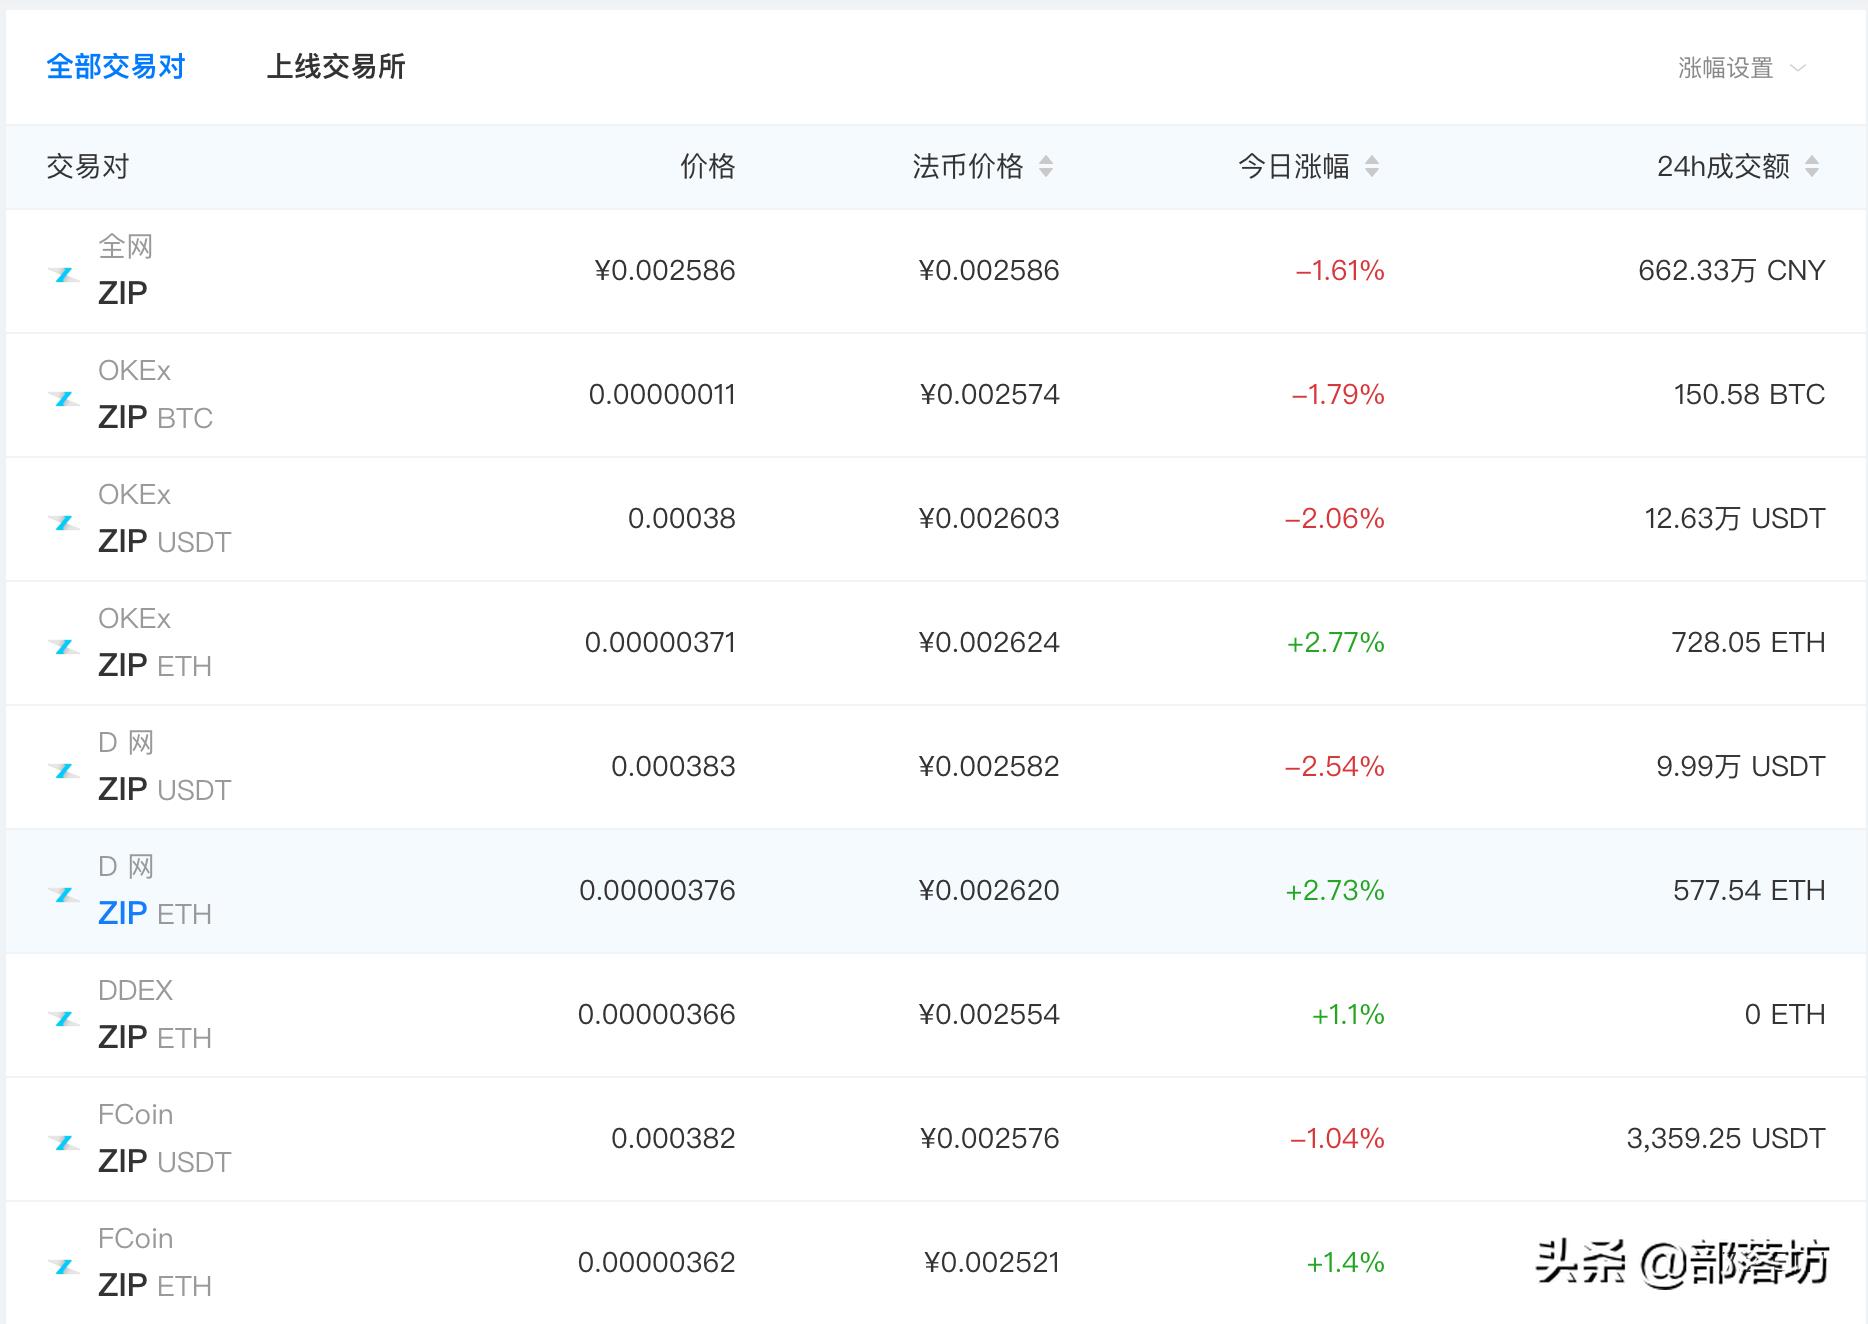
Task: Click the ZIP icon beside D网 ZIP USDT
Action: click(x=64, y=770)
